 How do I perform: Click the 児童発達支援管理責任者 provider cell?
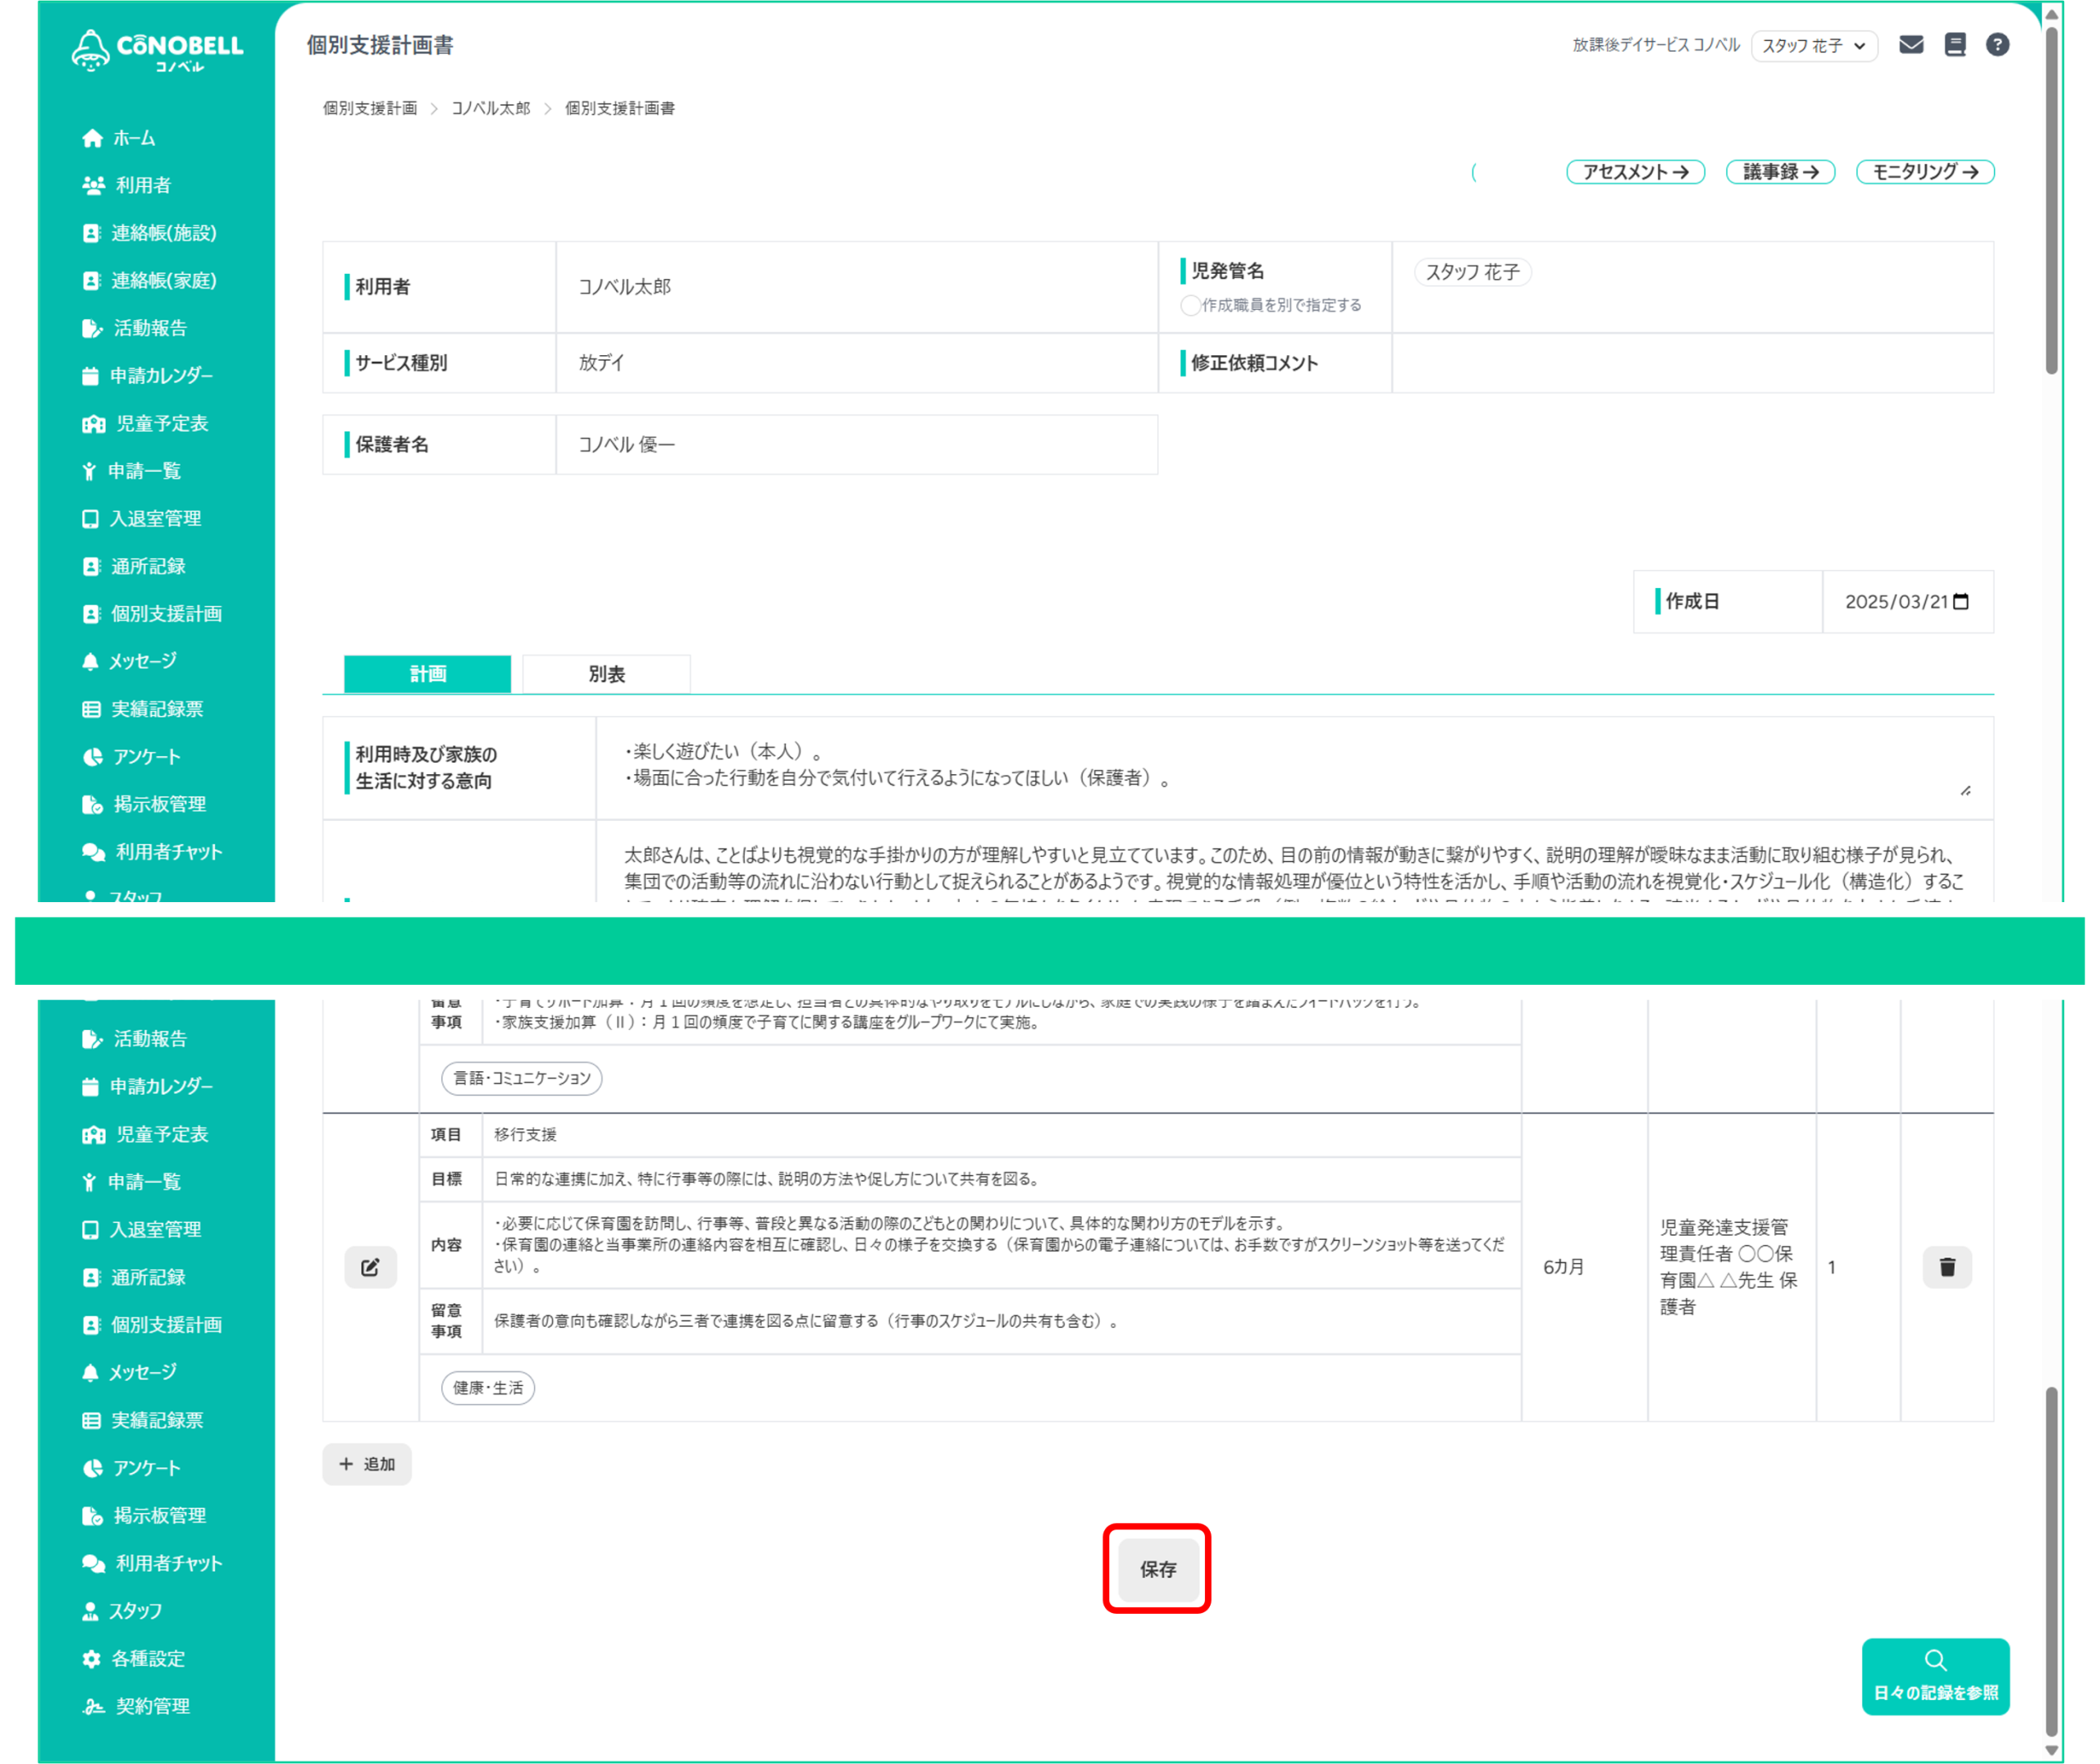point(1730,1267)
